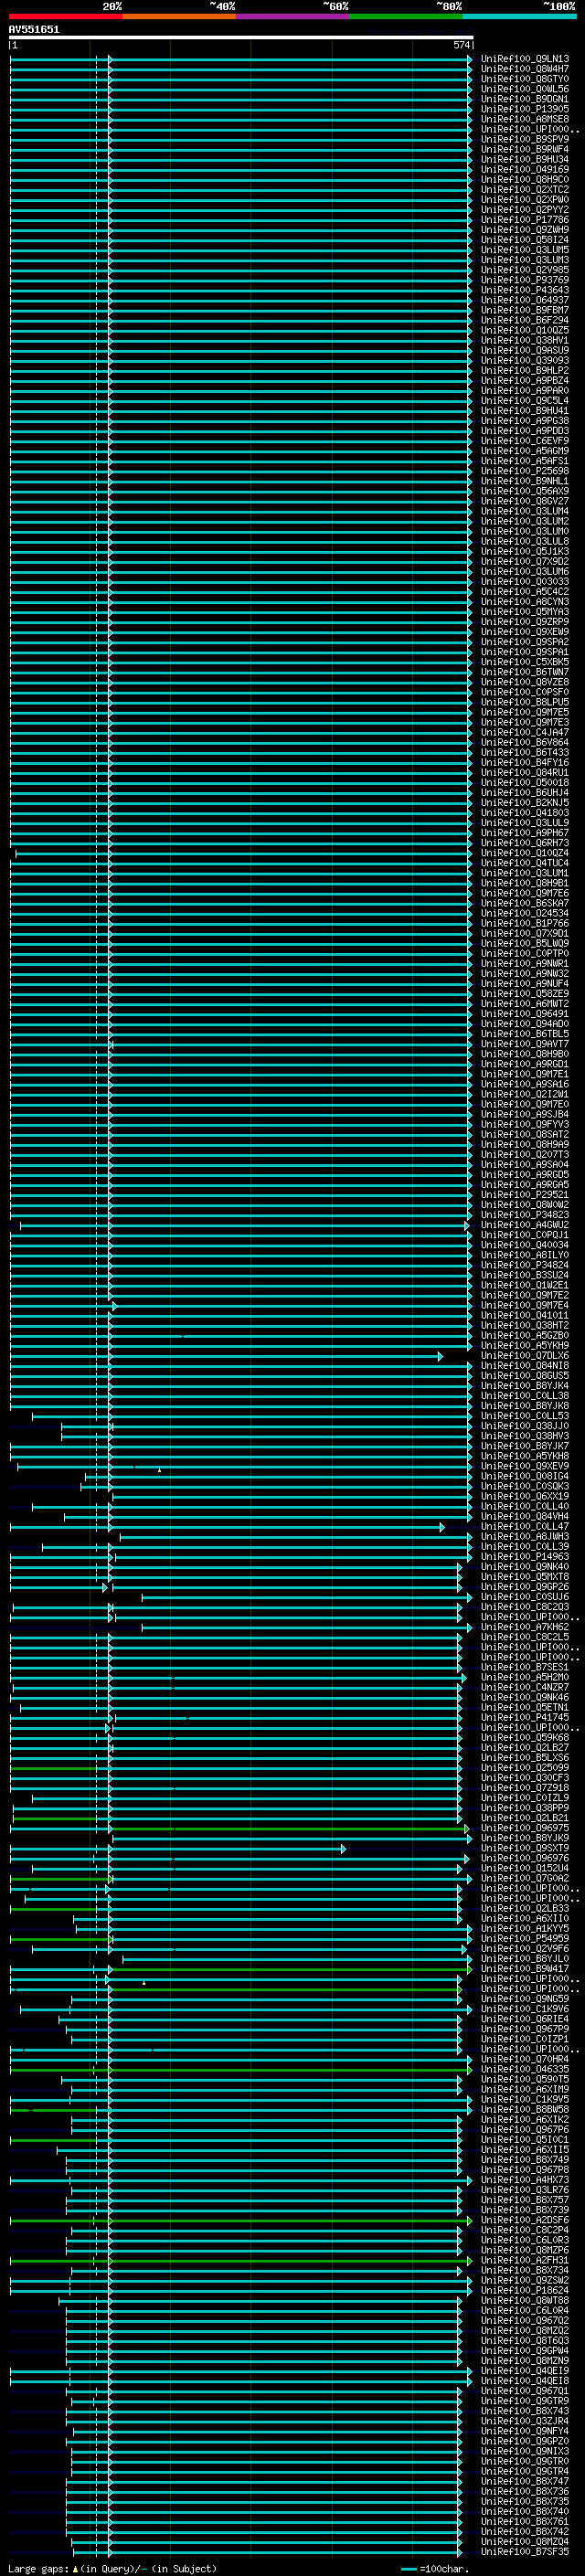Click the query end position 574
585x2576 pixels.
461,45
